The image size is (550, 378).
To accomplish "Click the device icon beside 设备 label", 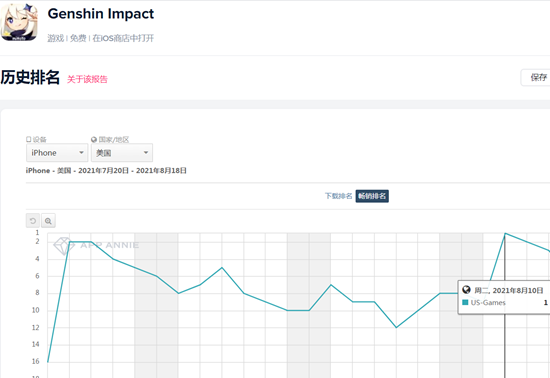I will point(29,139).
